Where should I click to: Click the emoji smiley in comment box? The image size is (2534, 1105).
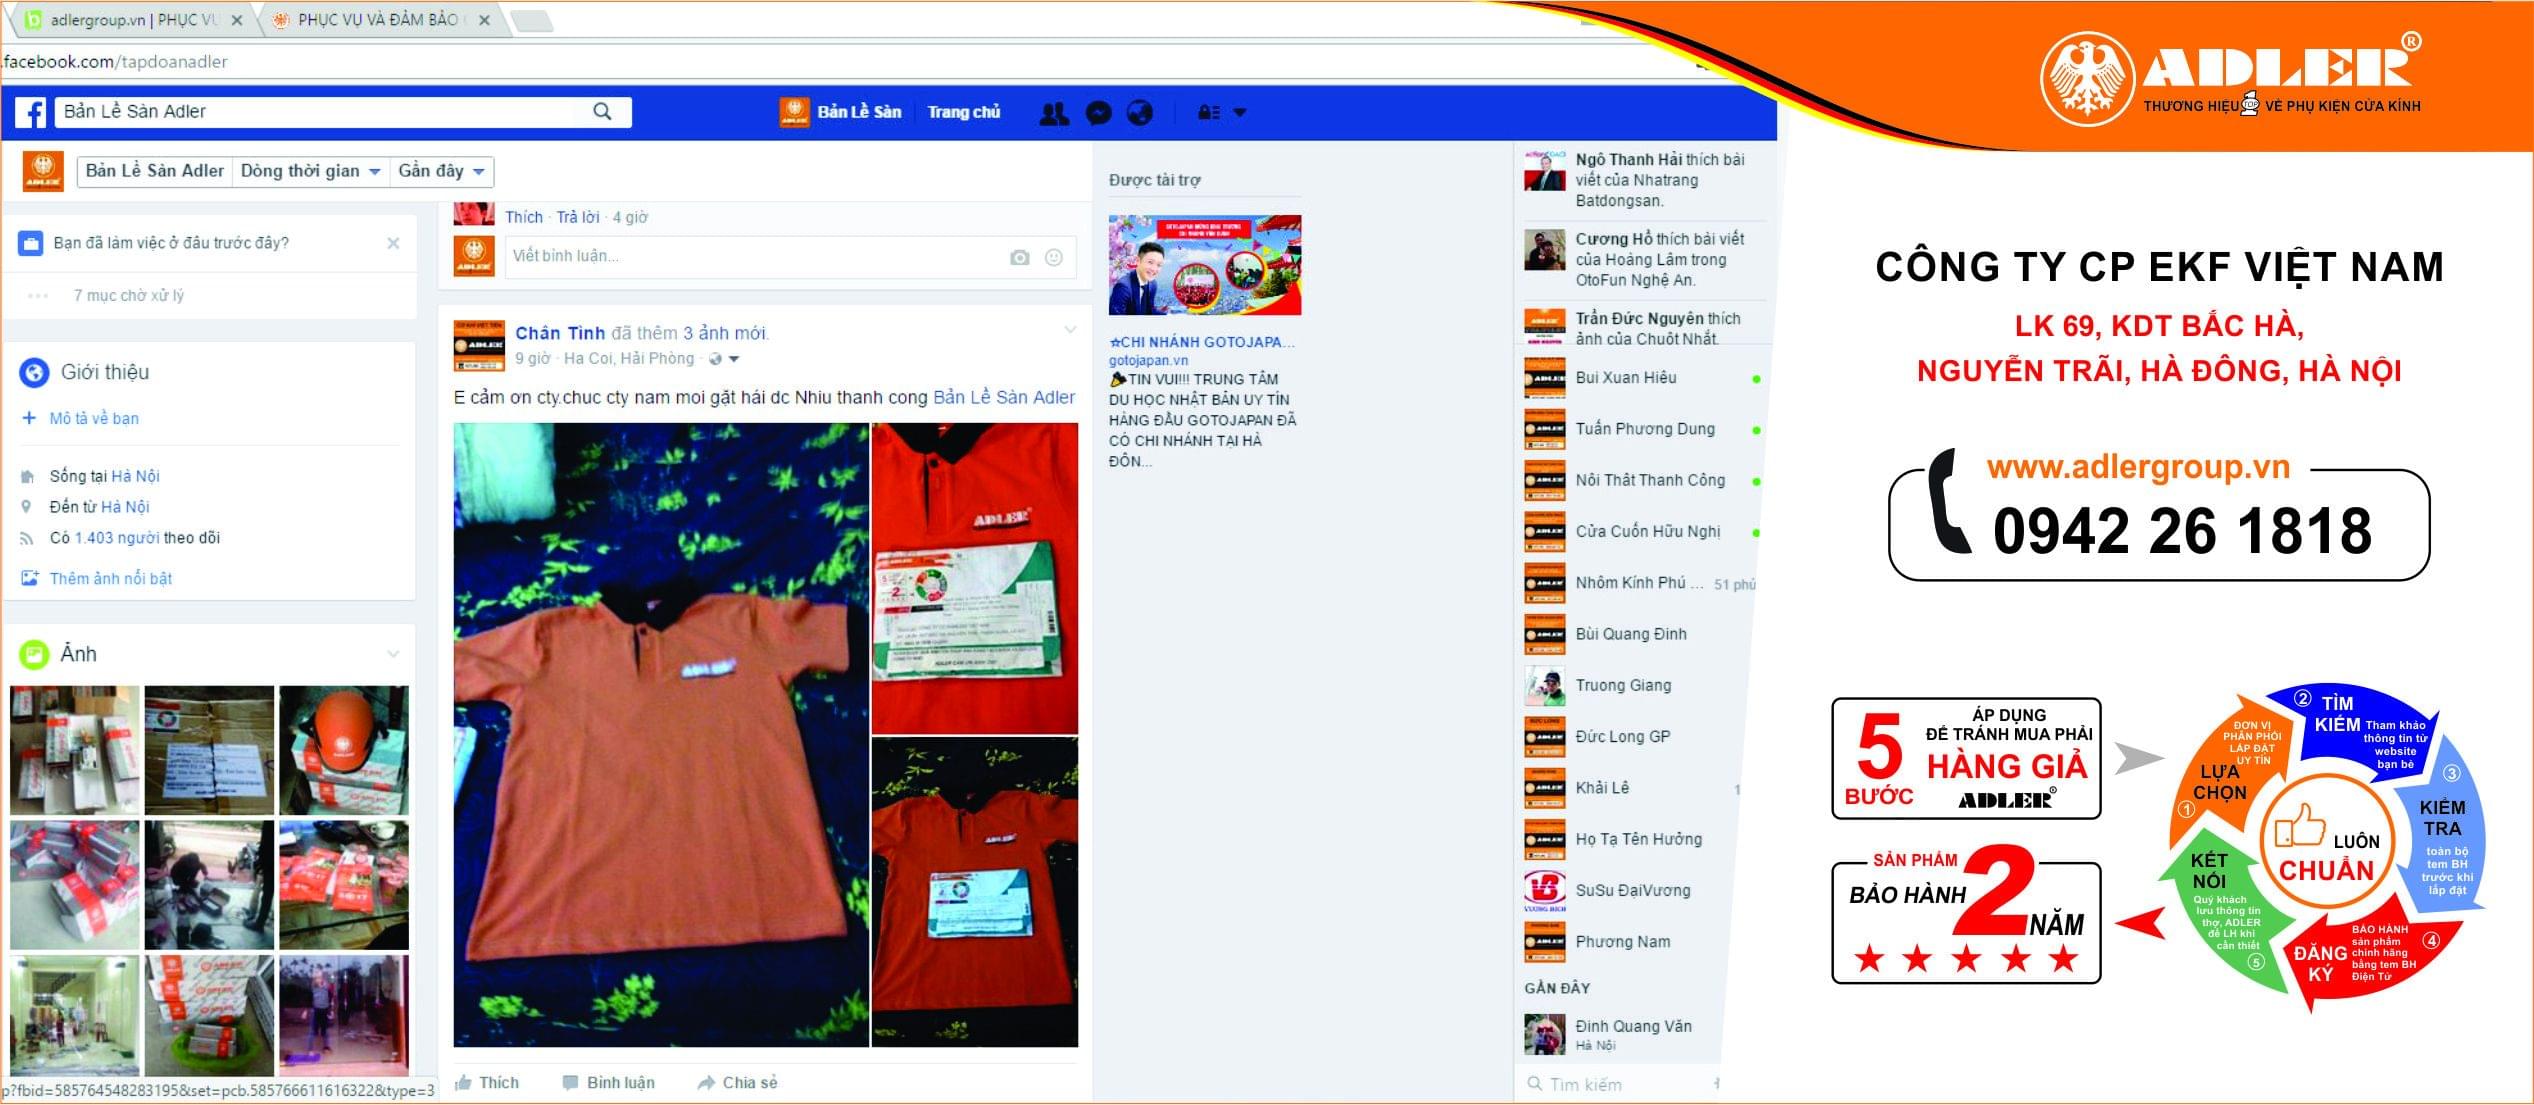[x=1053, y=257]
